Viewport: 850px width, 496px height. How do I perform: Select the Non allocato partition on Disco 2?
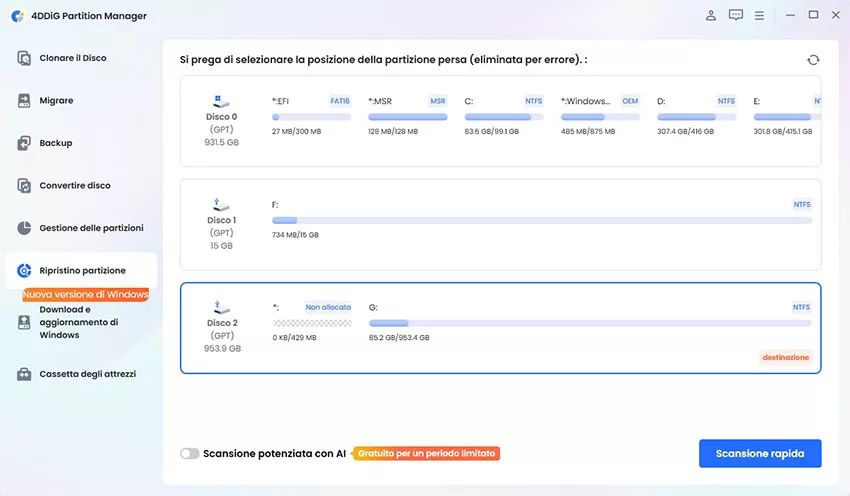pos(312,323)
